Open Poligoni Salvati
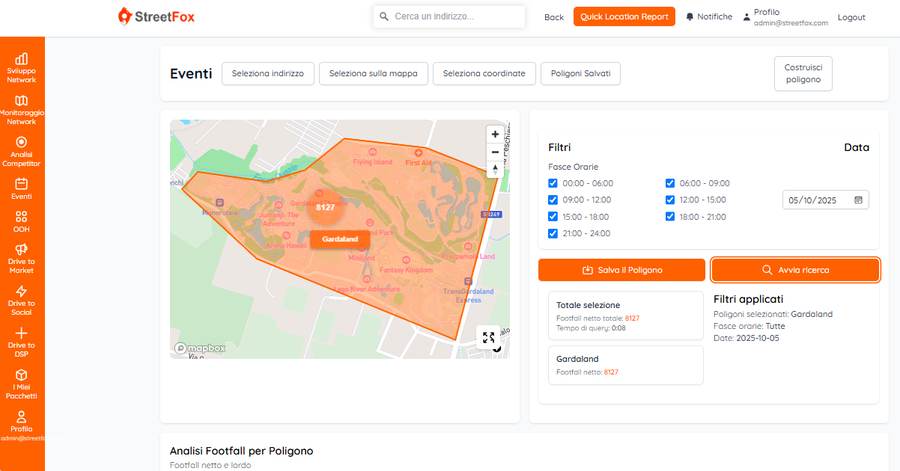 [580, 73]
